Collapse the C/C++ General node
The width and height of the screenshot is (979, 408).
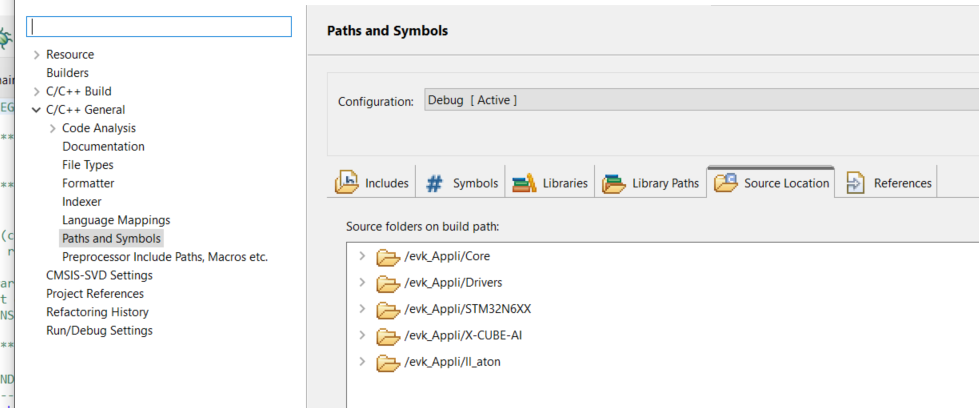pyautogui.click(x=37, y=110)
